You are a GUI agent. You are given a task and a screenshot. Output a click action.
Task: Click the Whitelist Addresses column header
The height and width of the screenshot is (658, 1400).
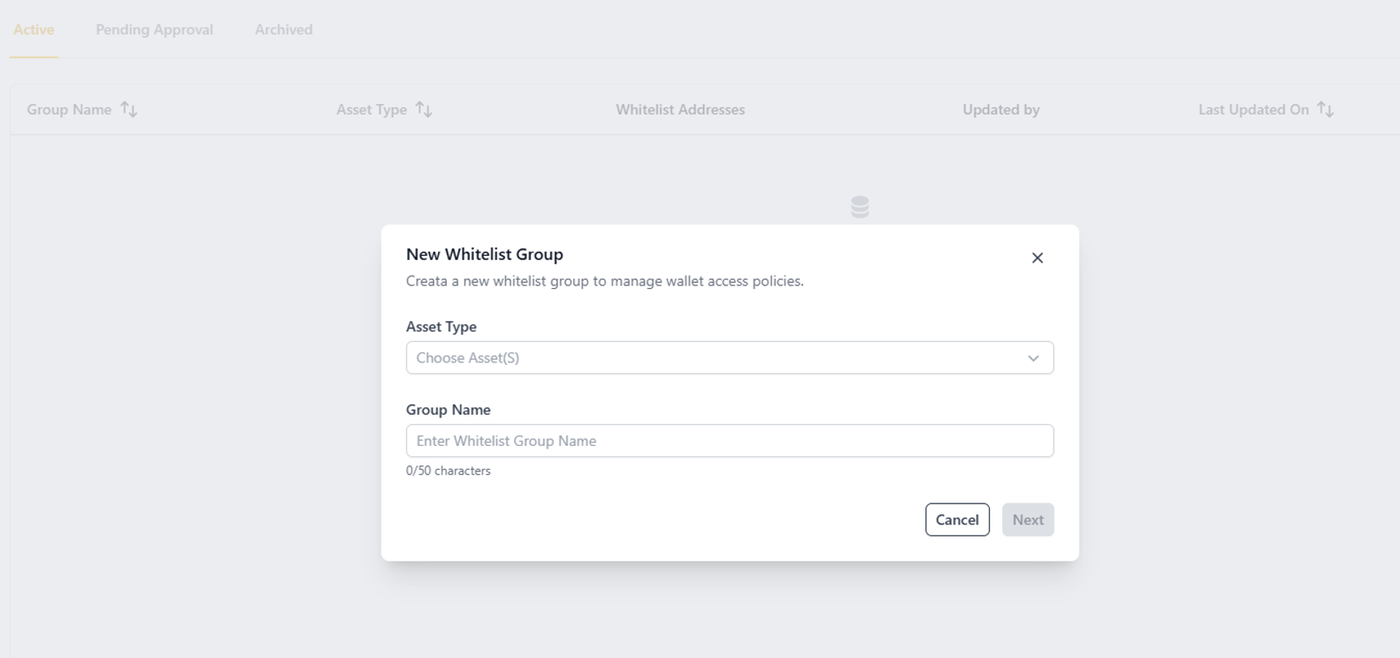click(x=680, y=110)
